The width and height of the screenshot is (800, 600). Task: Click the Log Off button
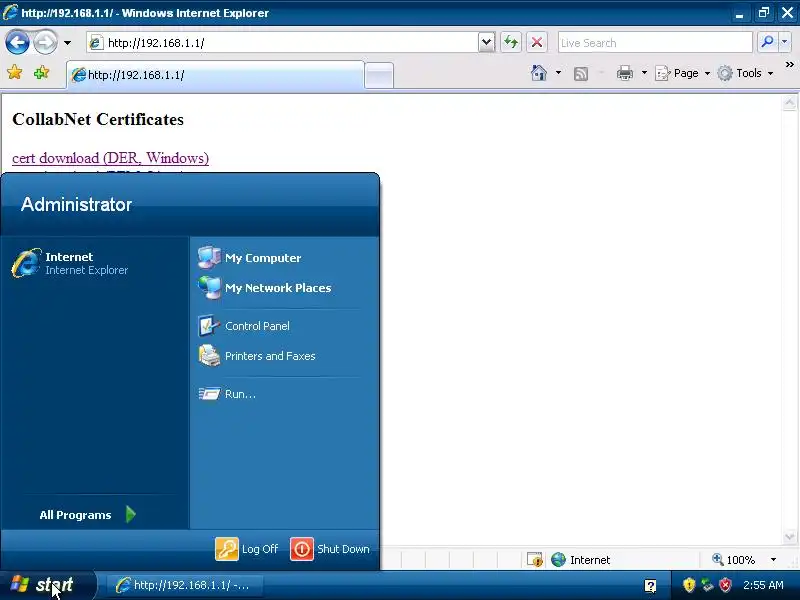[247, 549]
